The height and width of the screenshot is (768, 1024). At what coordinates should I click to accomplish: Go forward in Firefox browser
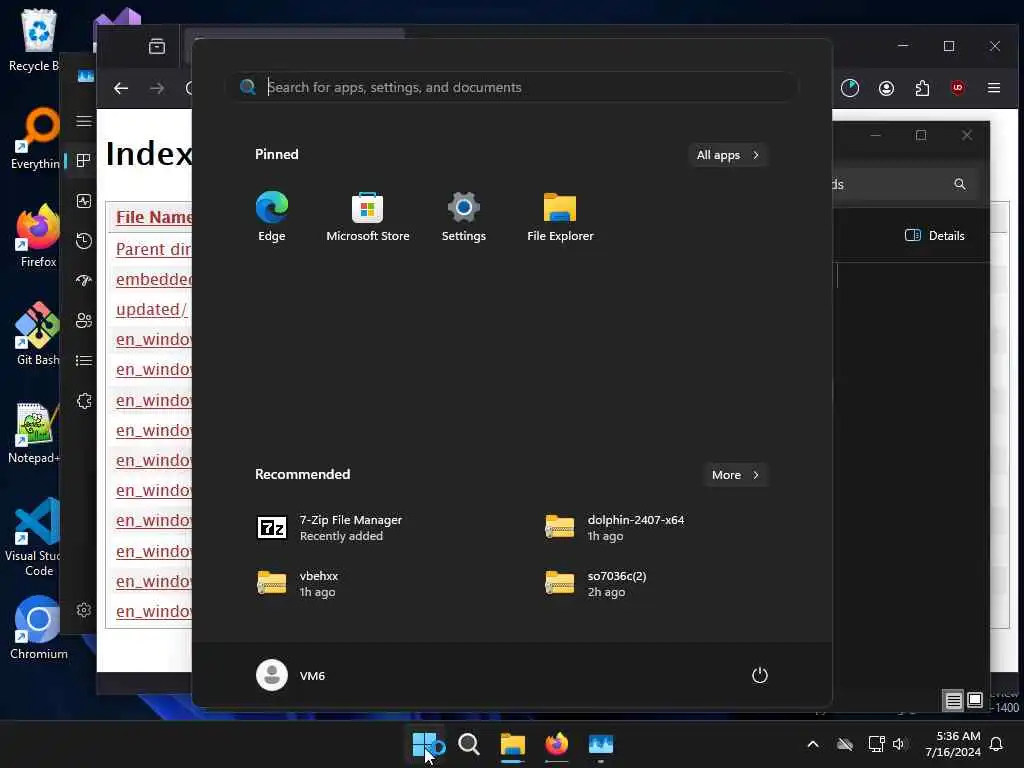pyautogui.click(x=157, y=88)
